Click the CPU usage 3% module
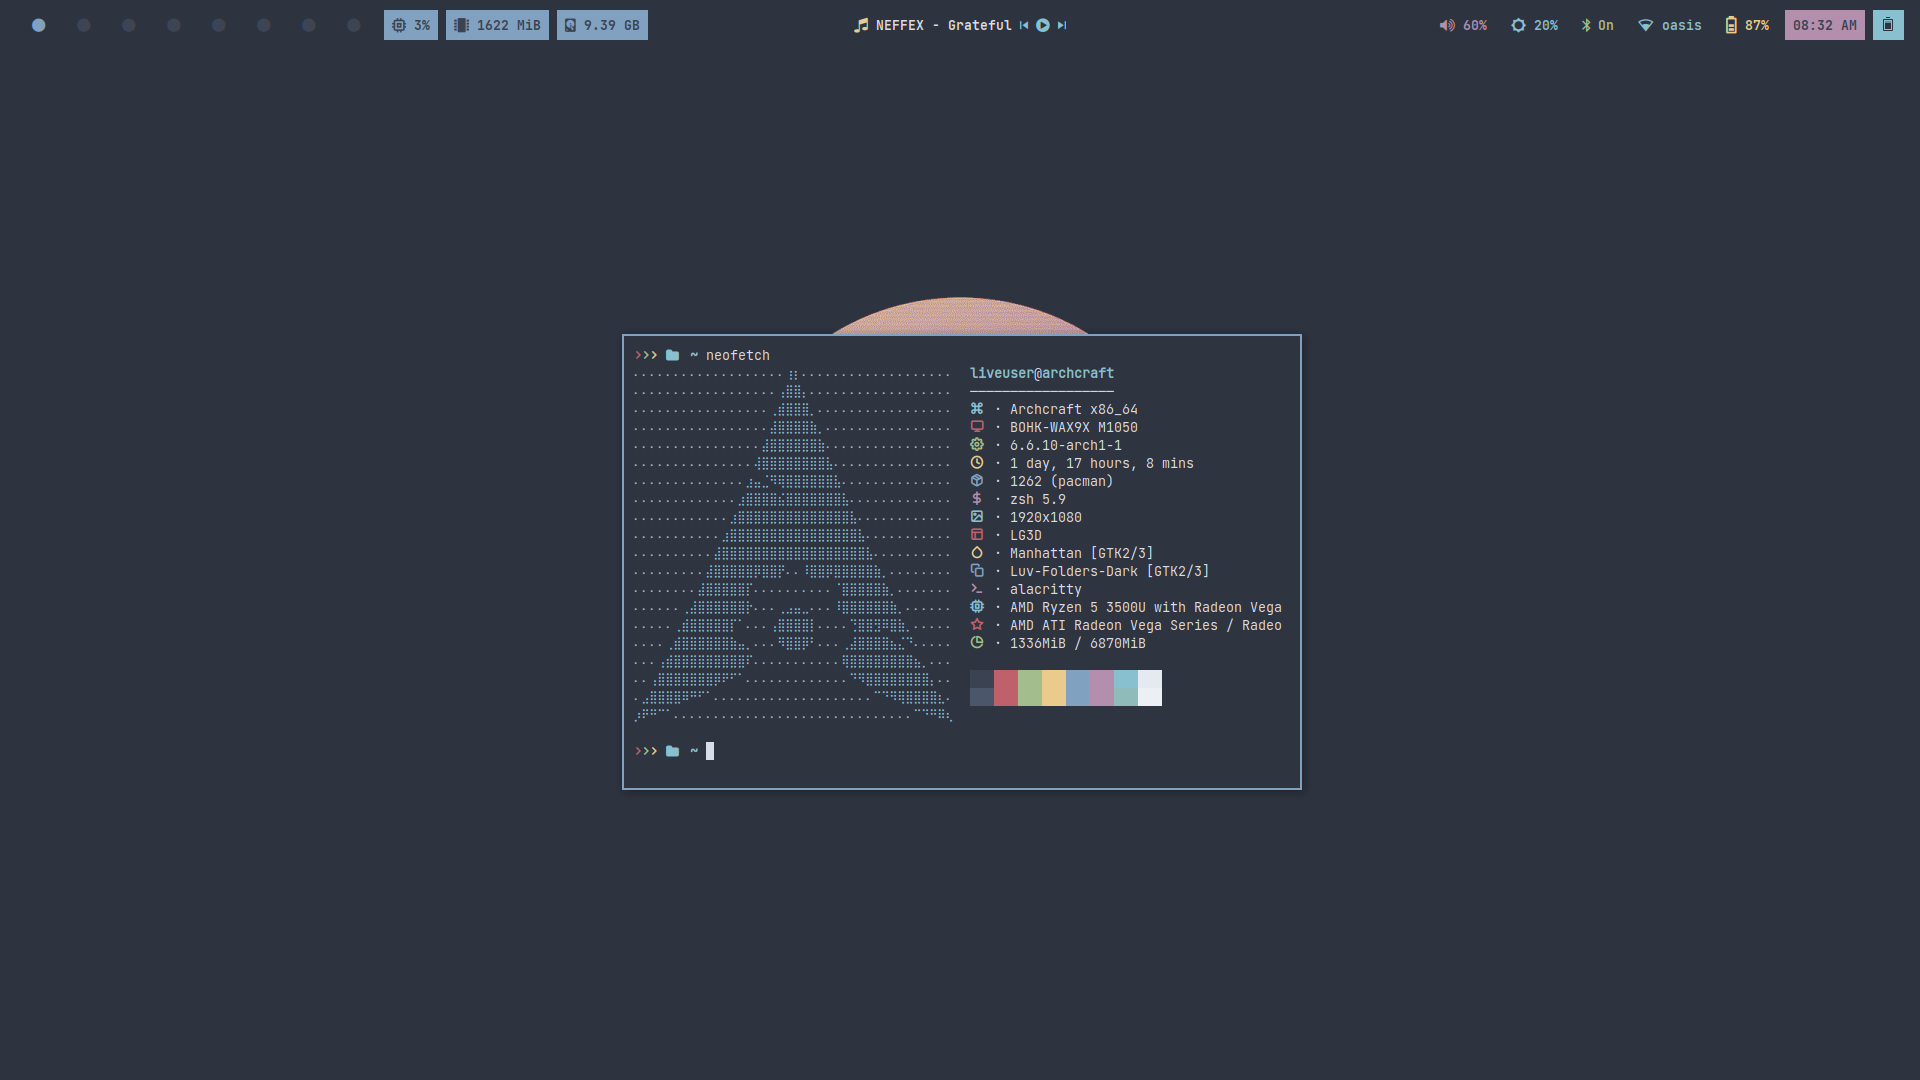This screenshot has height=1080, width=1920. point(411,25)
